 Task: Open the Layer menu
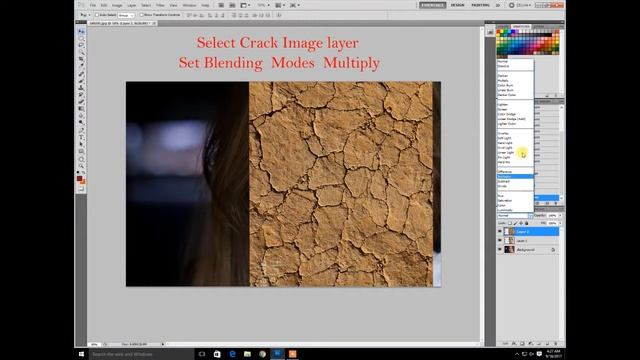(131, 5)
